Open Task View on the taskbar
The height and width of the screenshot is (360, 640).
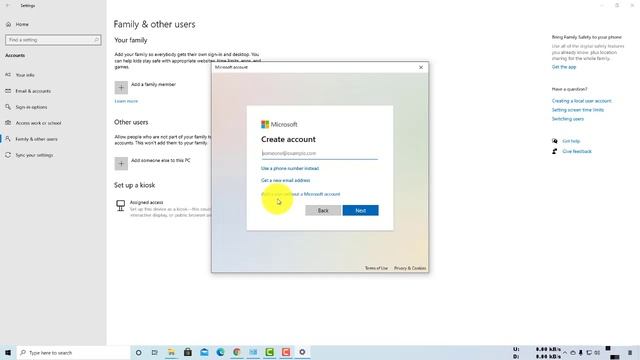point(155,352)
